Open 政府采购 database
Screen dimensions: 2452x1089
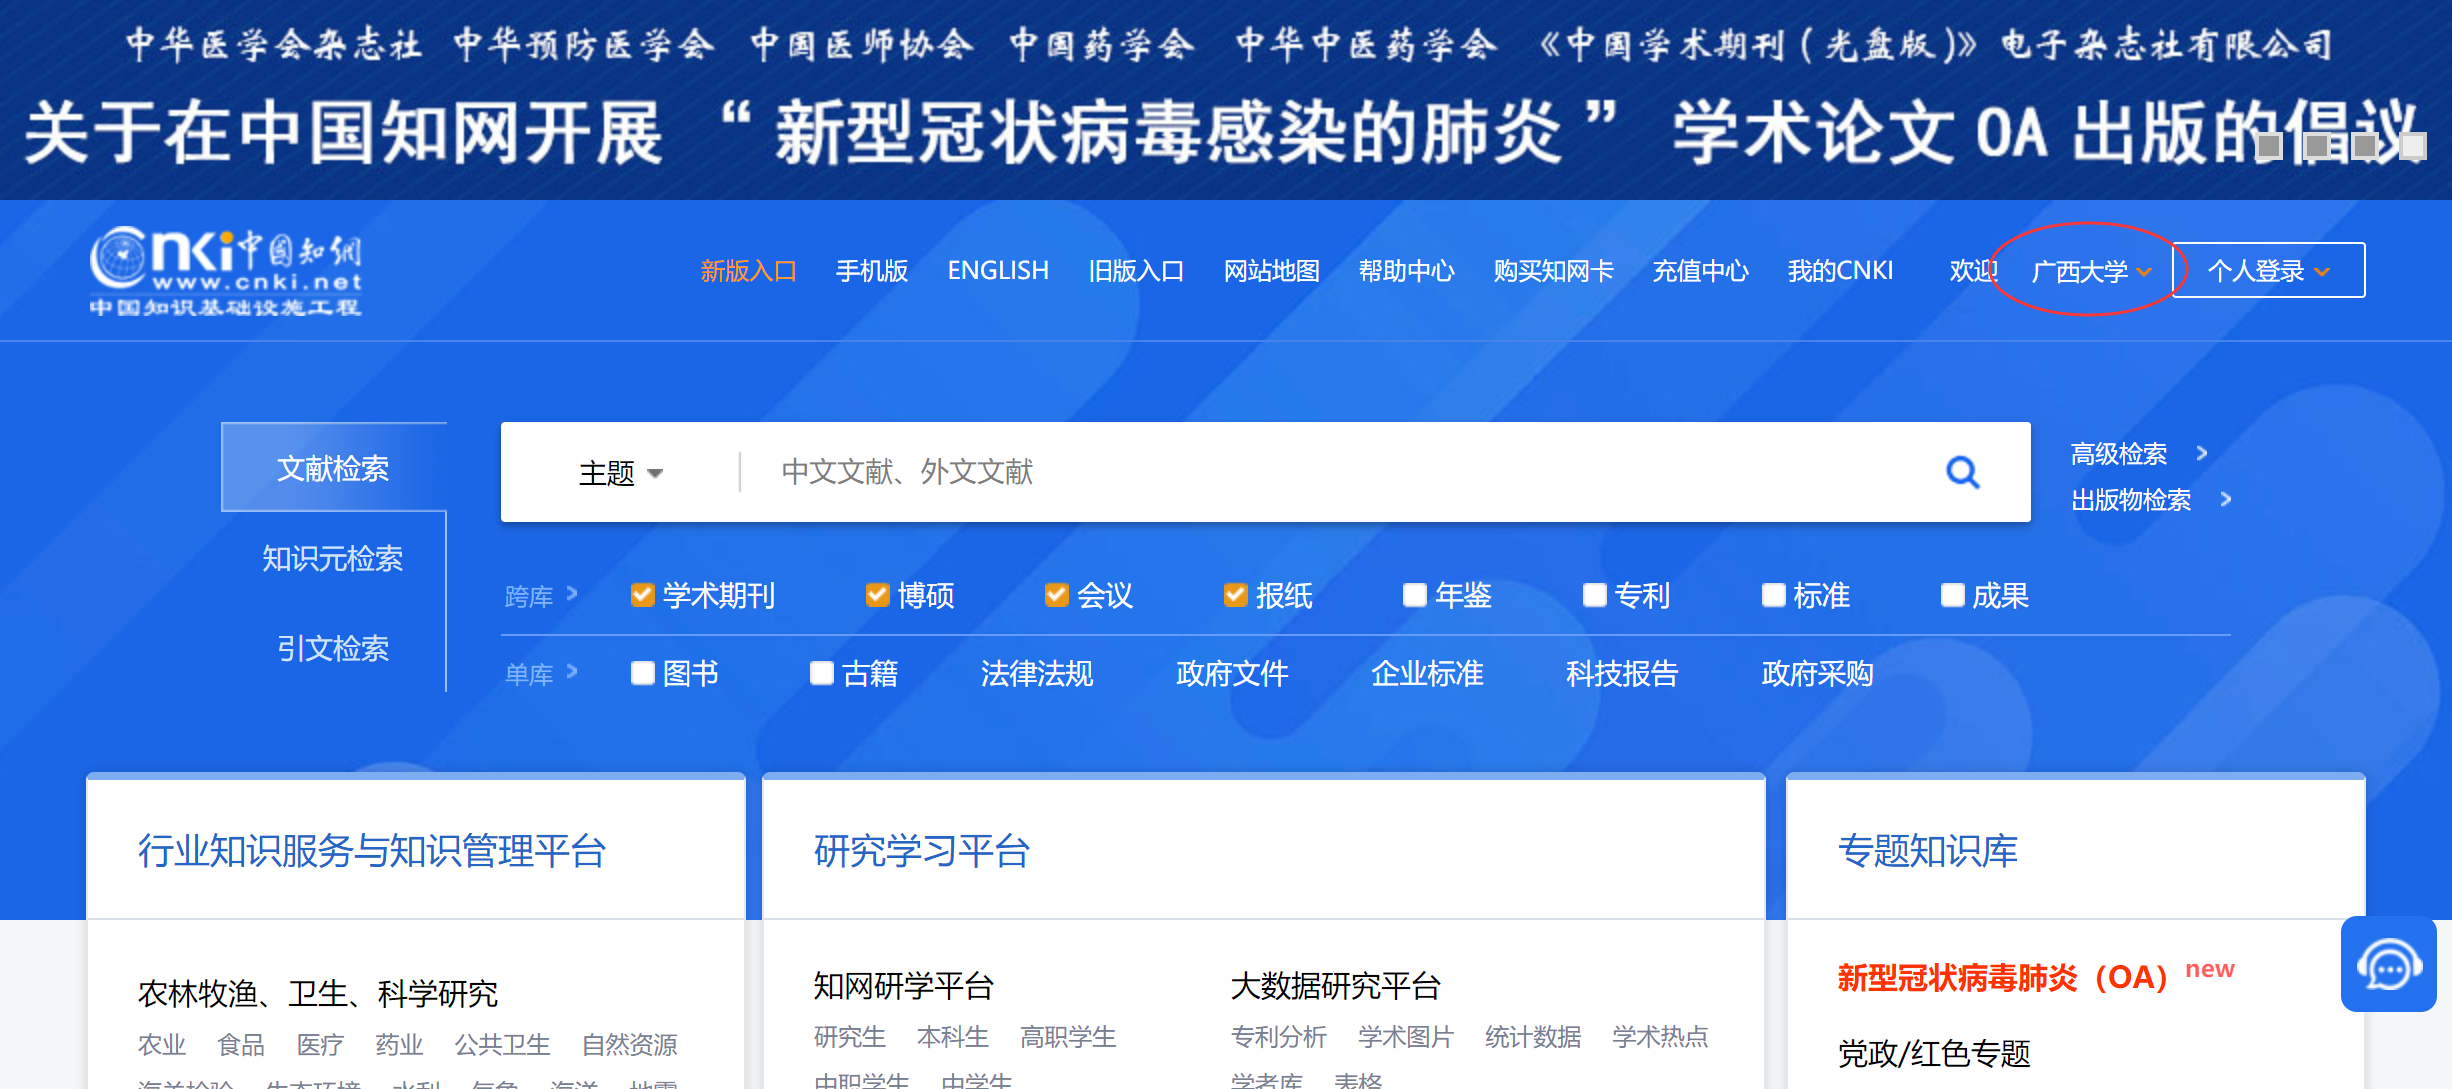[x=1817, y=673]
